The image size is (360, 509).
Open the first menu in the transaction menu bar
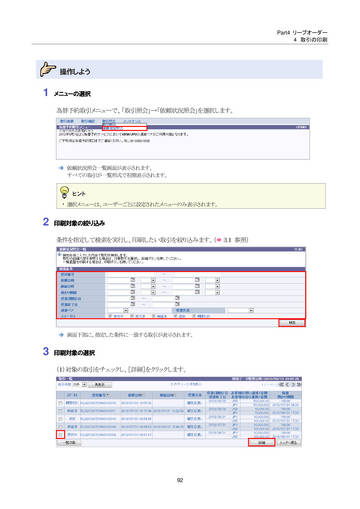67,121
